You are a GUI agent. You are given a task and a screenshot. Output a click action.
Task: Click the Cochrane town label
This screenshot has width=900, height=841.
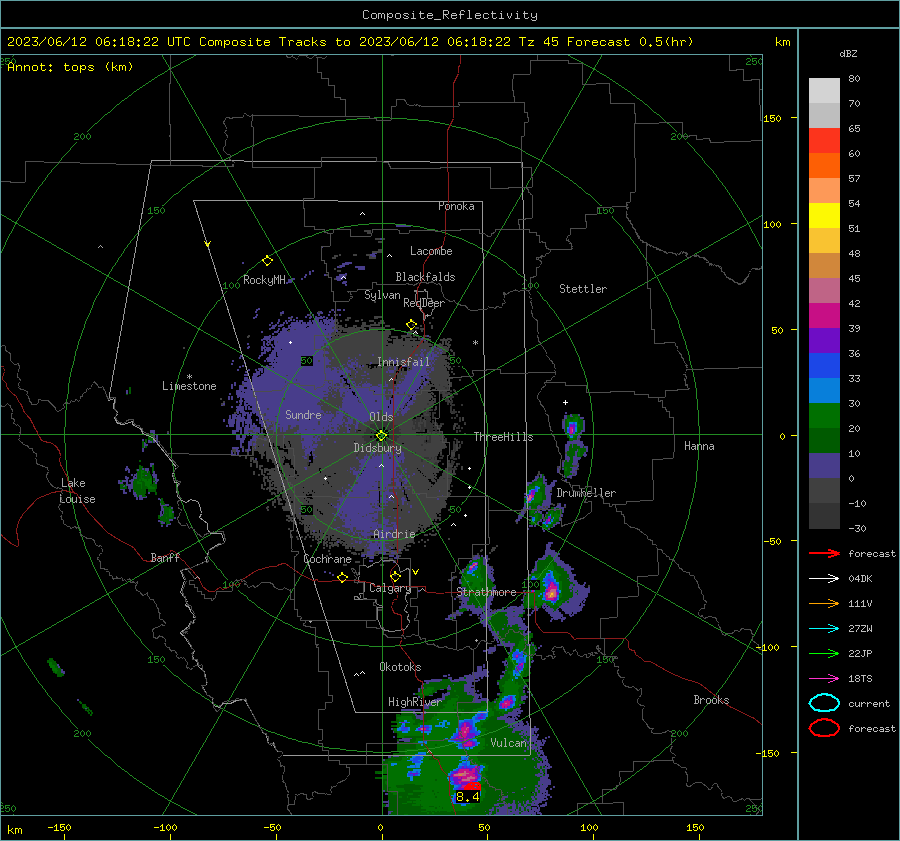(x=327, y=559)
